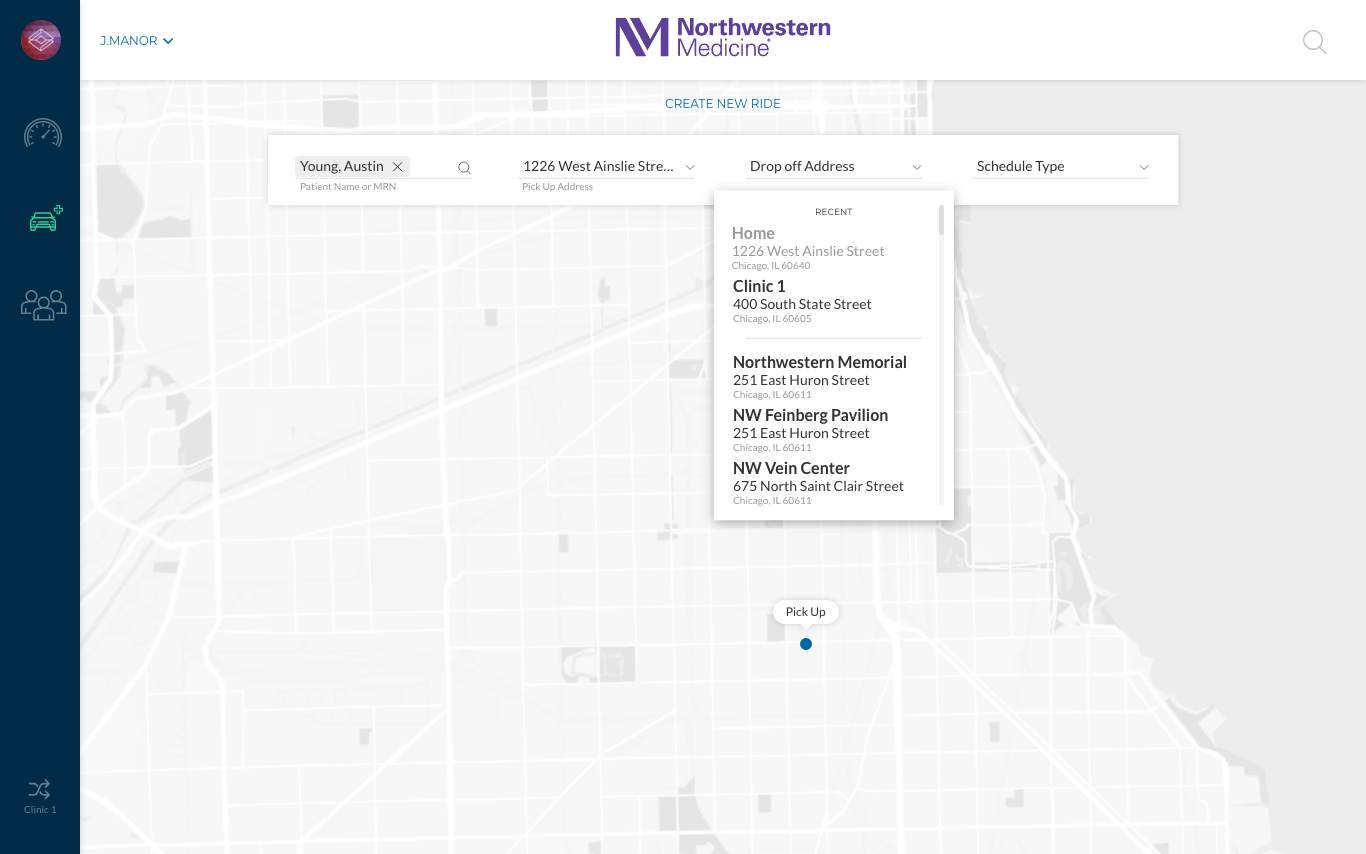1366x854 pixels.
Task: Select Clinic 1 from recent addresses
Action: [x=802, y=301]
